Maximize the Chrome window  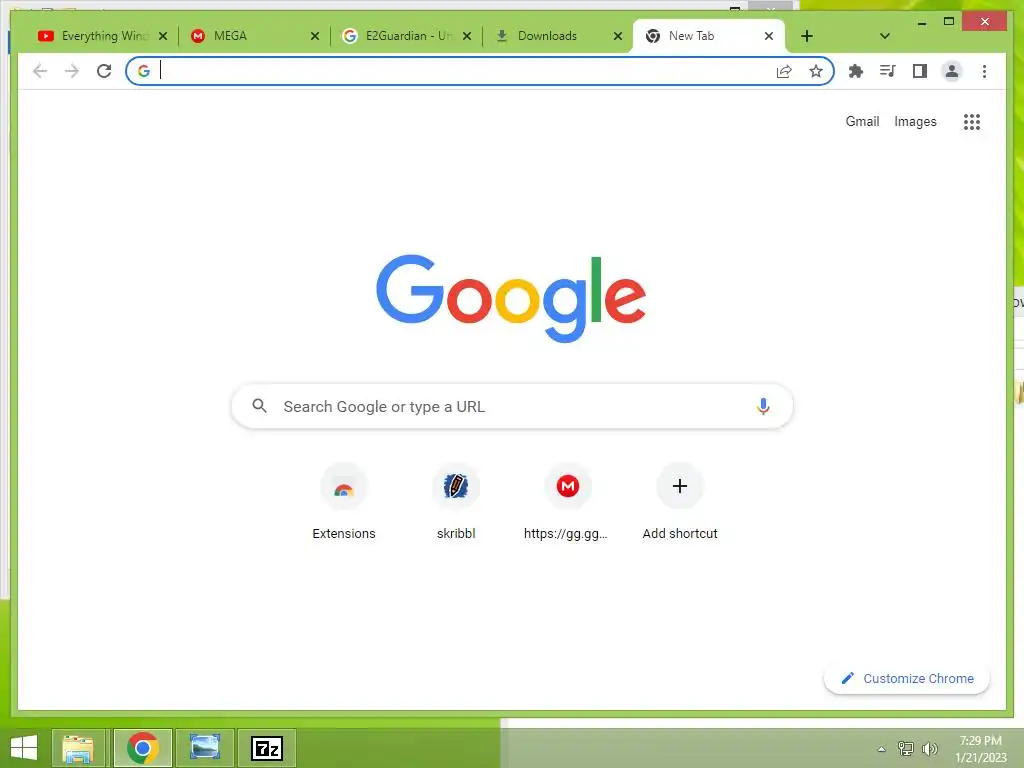pyautogui.click(x=949, y=22)
